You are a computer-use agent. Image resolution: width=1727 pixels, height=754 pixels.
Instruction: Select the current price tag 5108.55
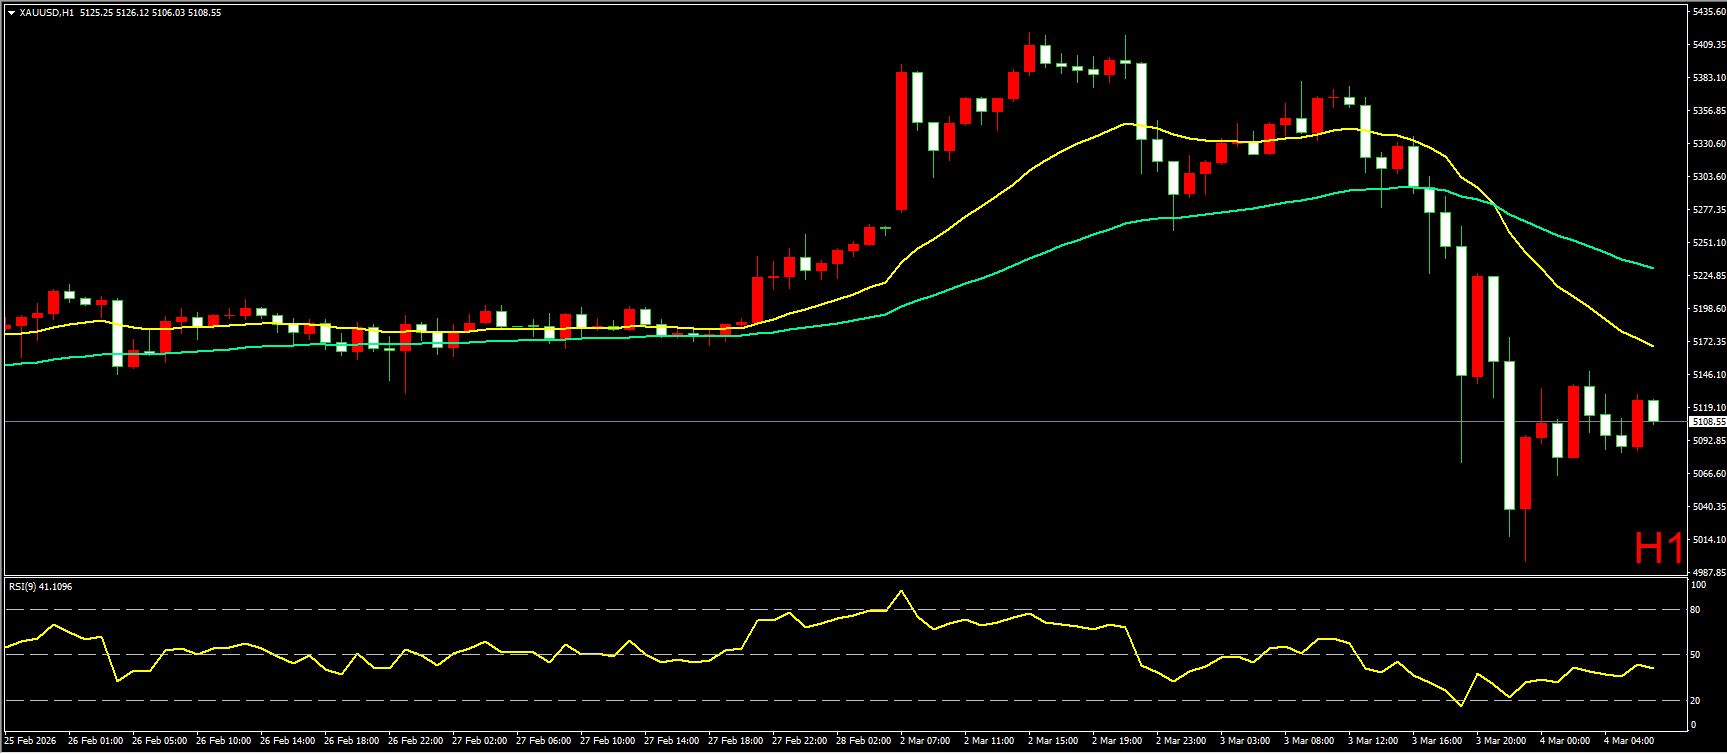coord(1707,422)
